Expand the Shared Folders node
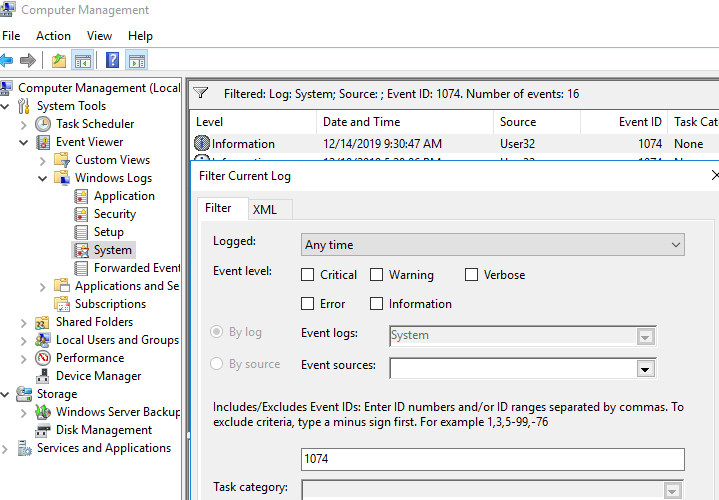Screen dimensions: 719x500 (23, 322)
